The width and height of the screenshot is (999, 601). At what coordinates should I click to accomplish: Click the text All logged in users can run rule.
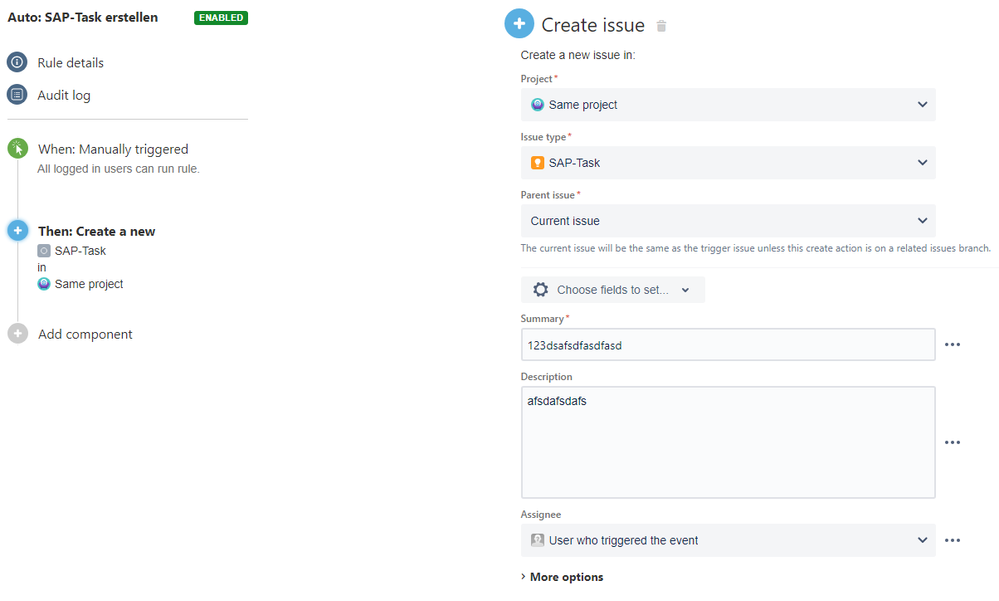point(119,169)
